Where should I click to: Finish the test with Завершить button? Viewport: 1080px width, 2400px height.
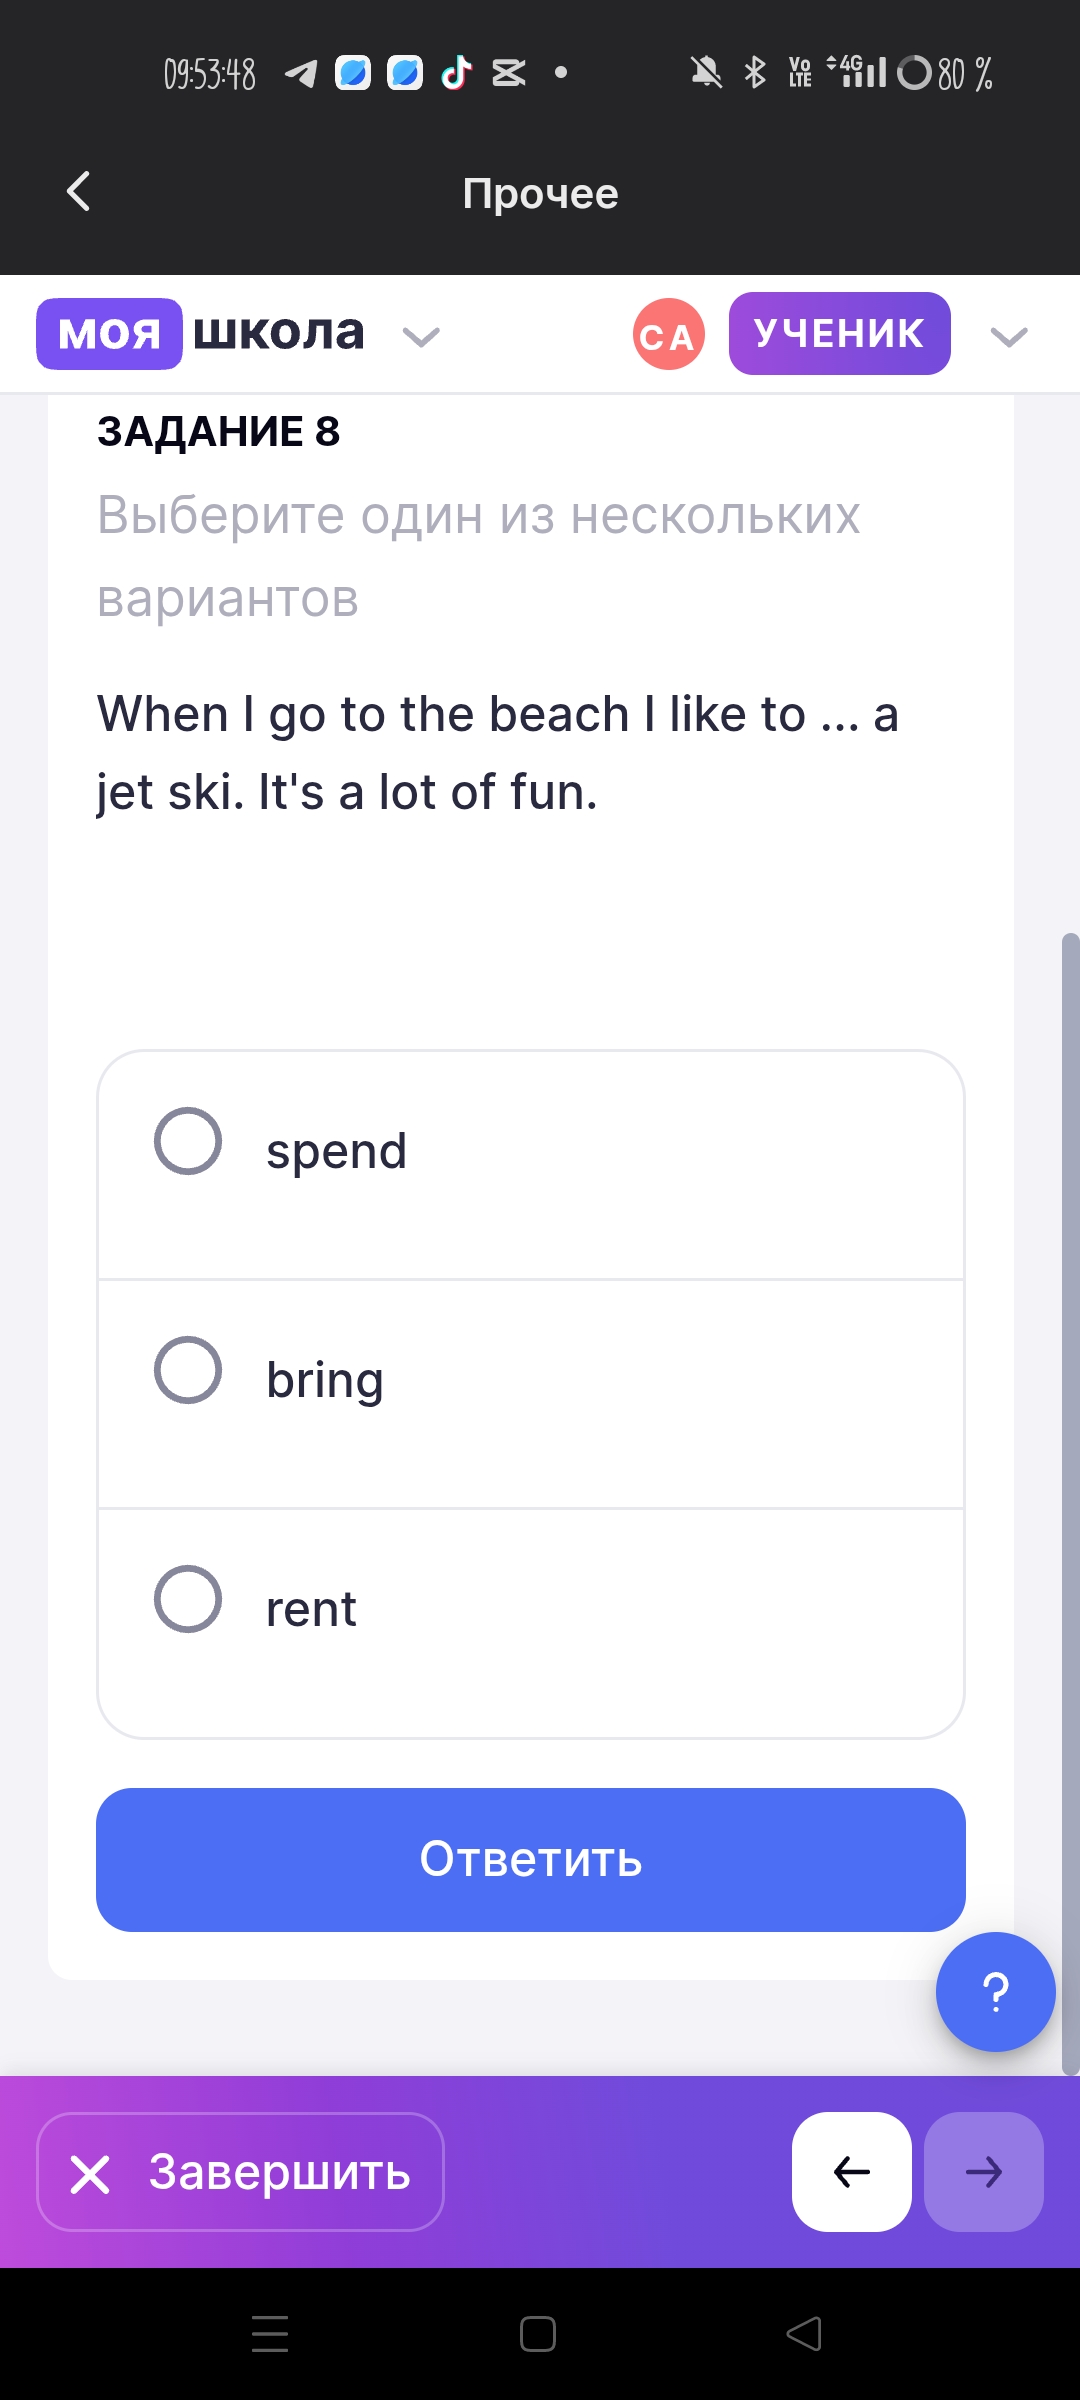click(240, 2172)
